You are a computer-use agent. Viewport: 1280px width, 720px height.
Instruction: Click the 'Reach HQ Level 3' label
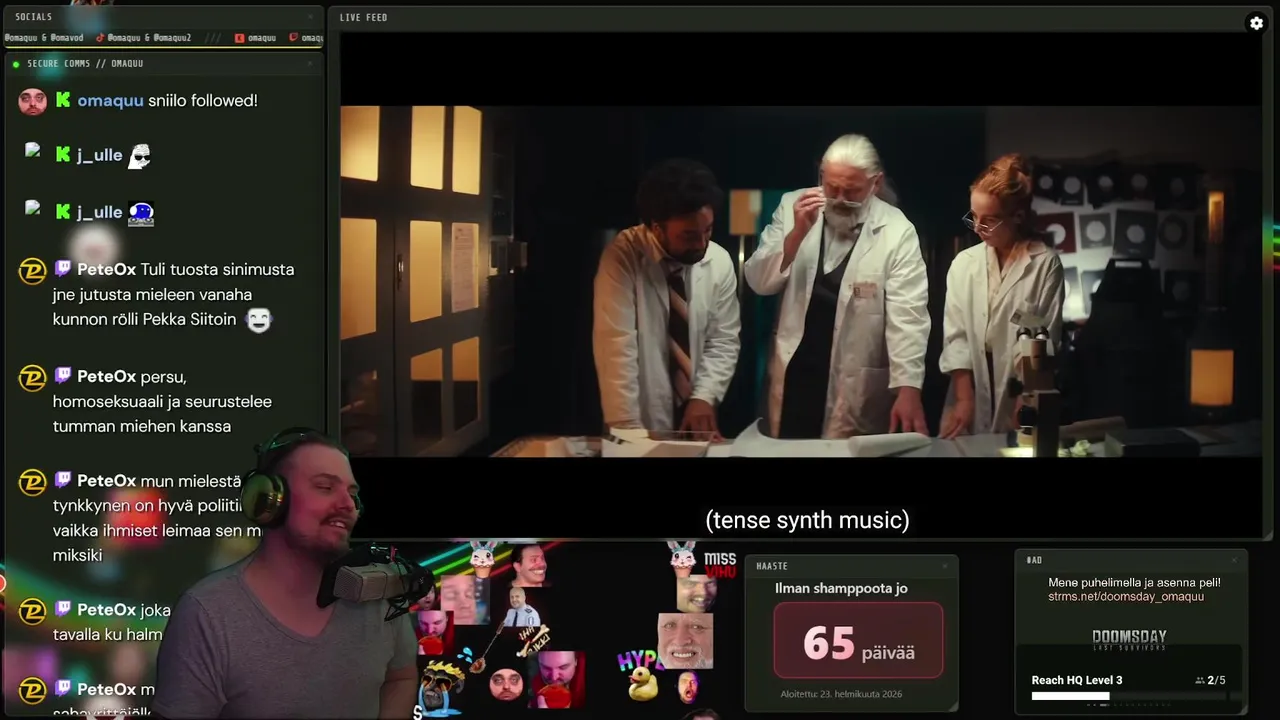click(x=1077, y=680)
